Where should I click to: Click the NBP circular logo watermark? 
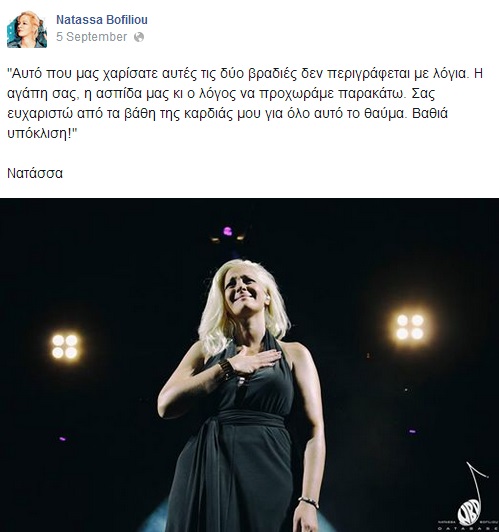click(x=468, y=514)
